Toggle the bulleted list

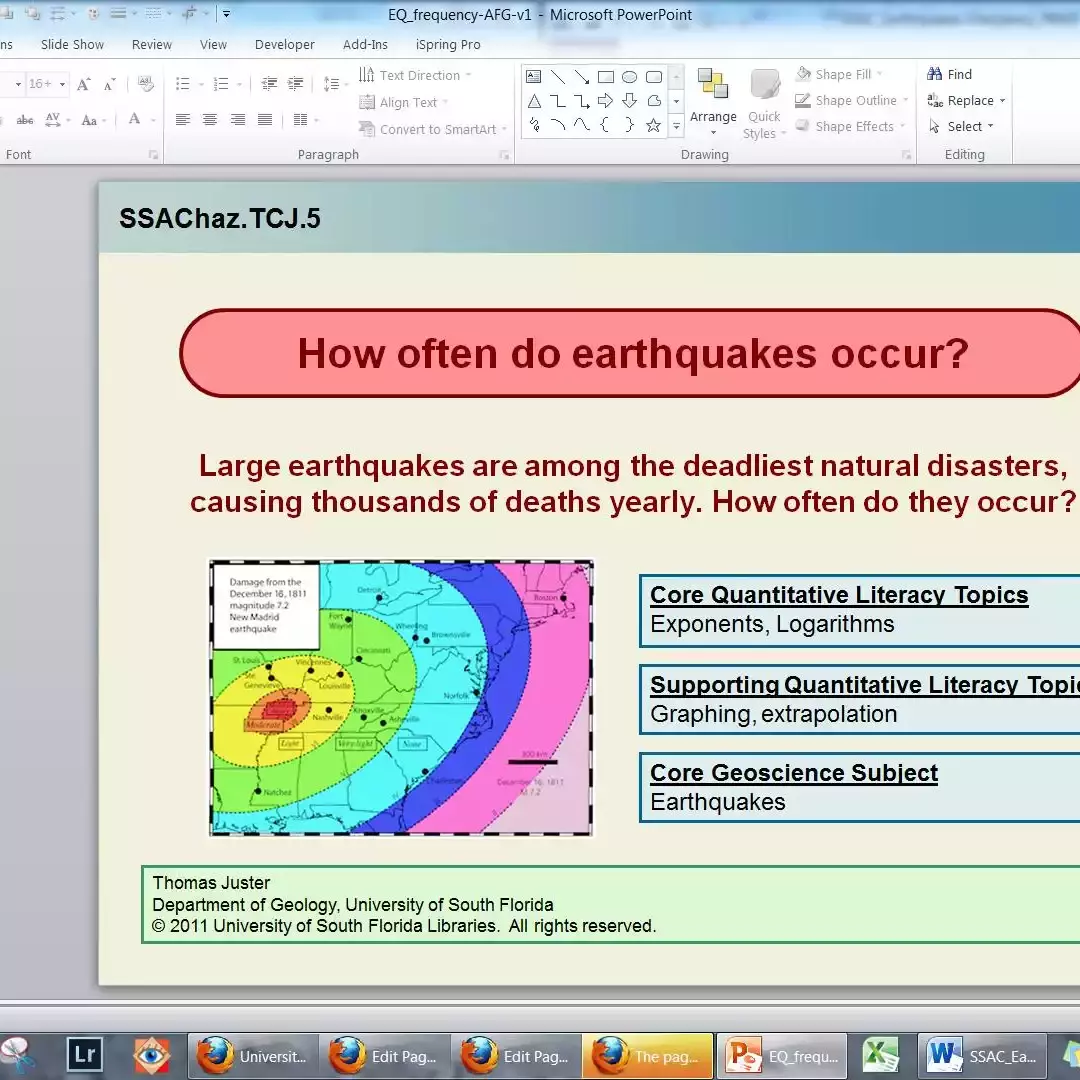(184, 83)
